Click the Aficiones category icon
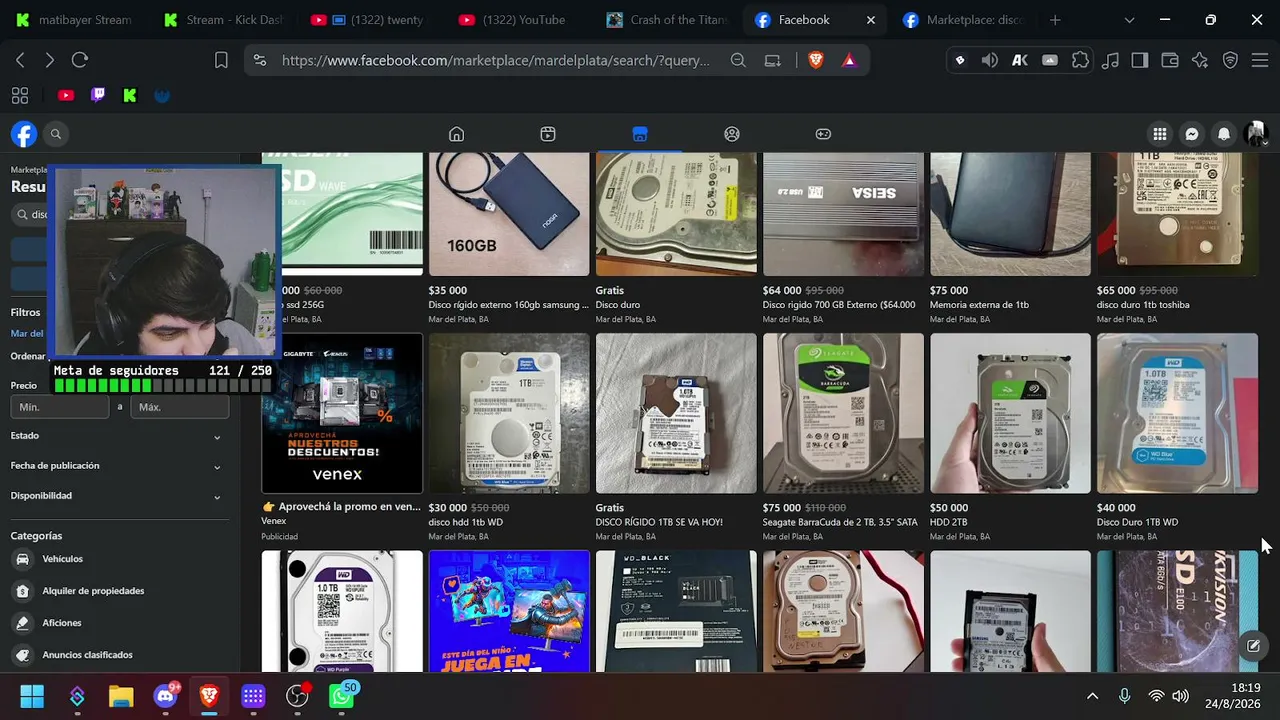The image size is (1280, 720). click(22, 623)
